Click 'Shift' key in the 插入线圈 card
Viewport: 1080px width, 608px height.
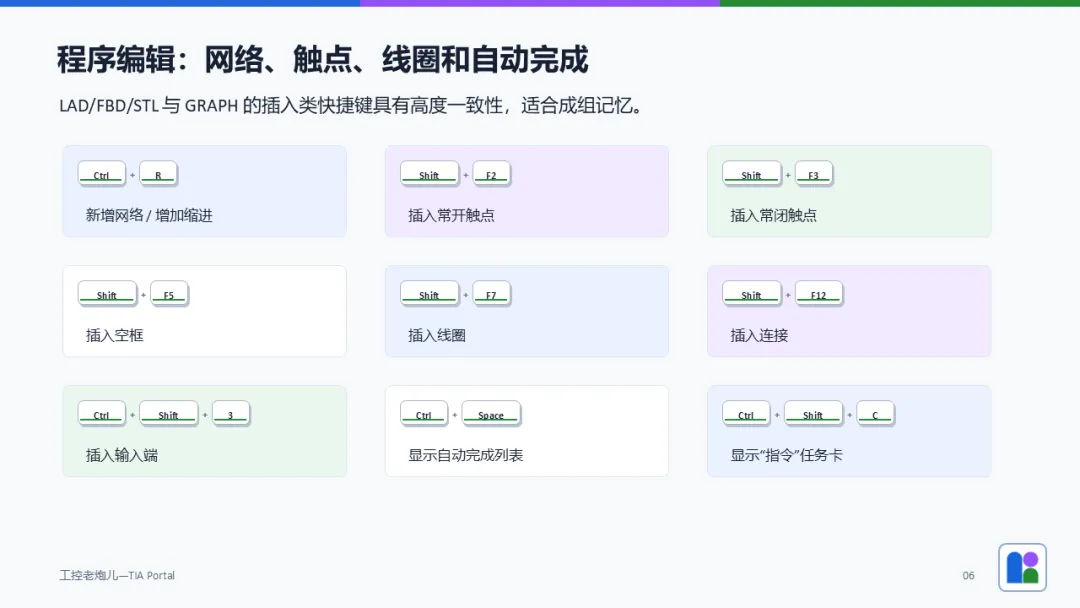pos(429,294)
